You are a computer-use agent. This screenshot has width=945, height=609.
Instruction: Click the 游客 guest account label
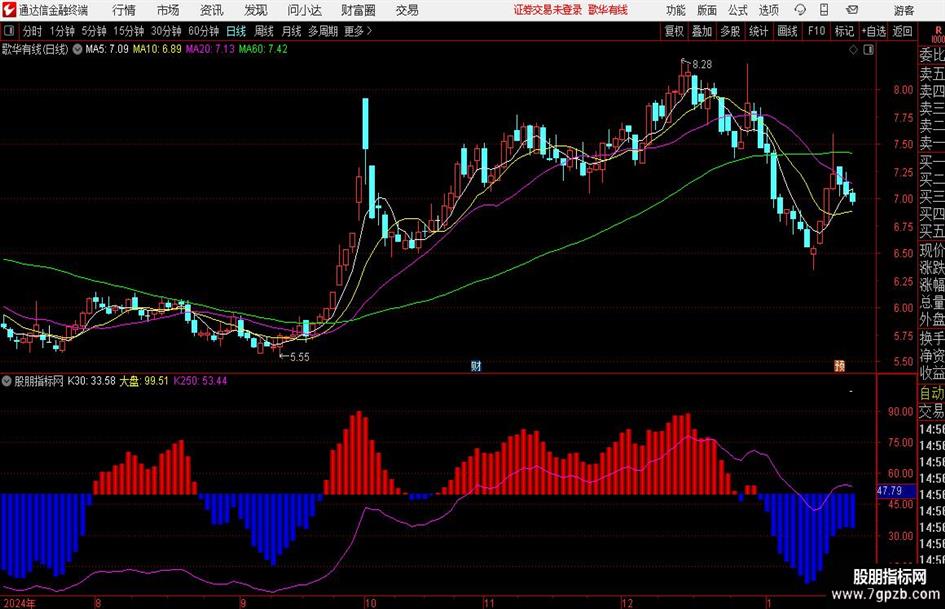904,10
